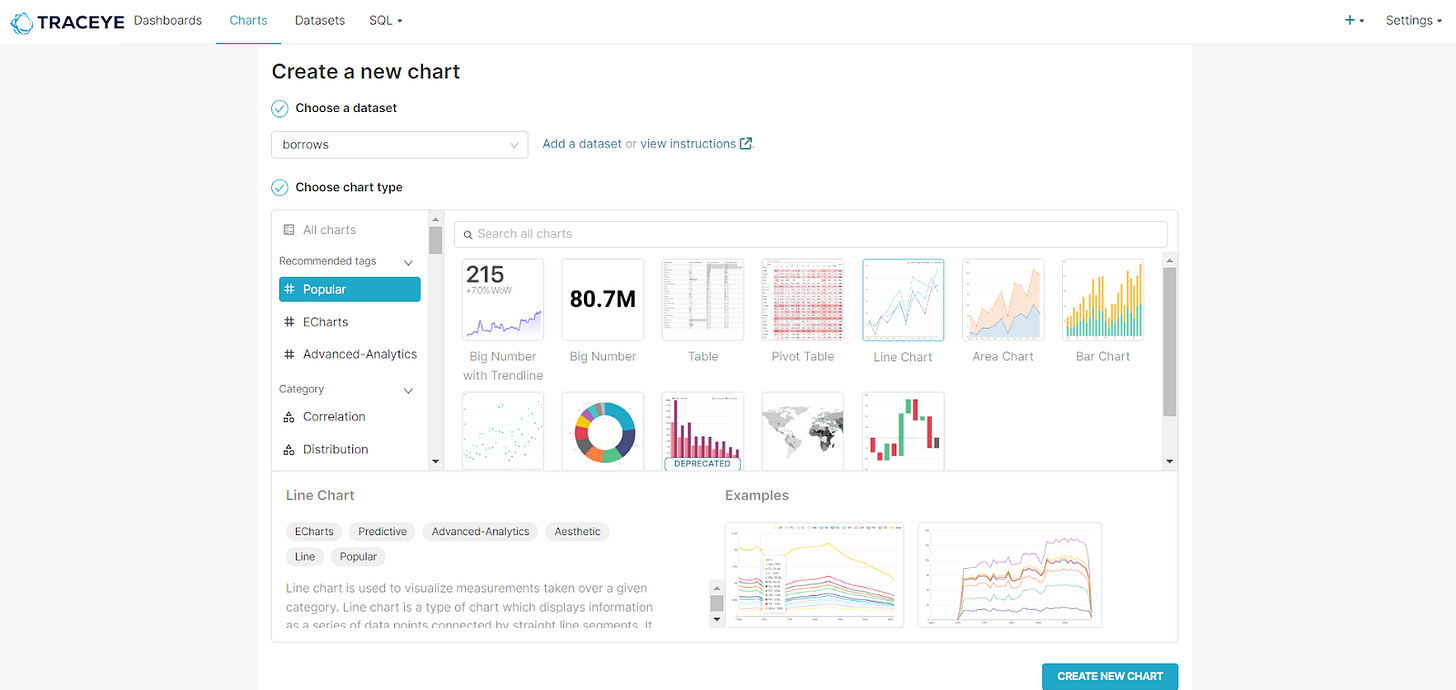Choose the donut pie chart thumbnail
The width and height of the screenshot is (1456, 690).
click(603, 430)
